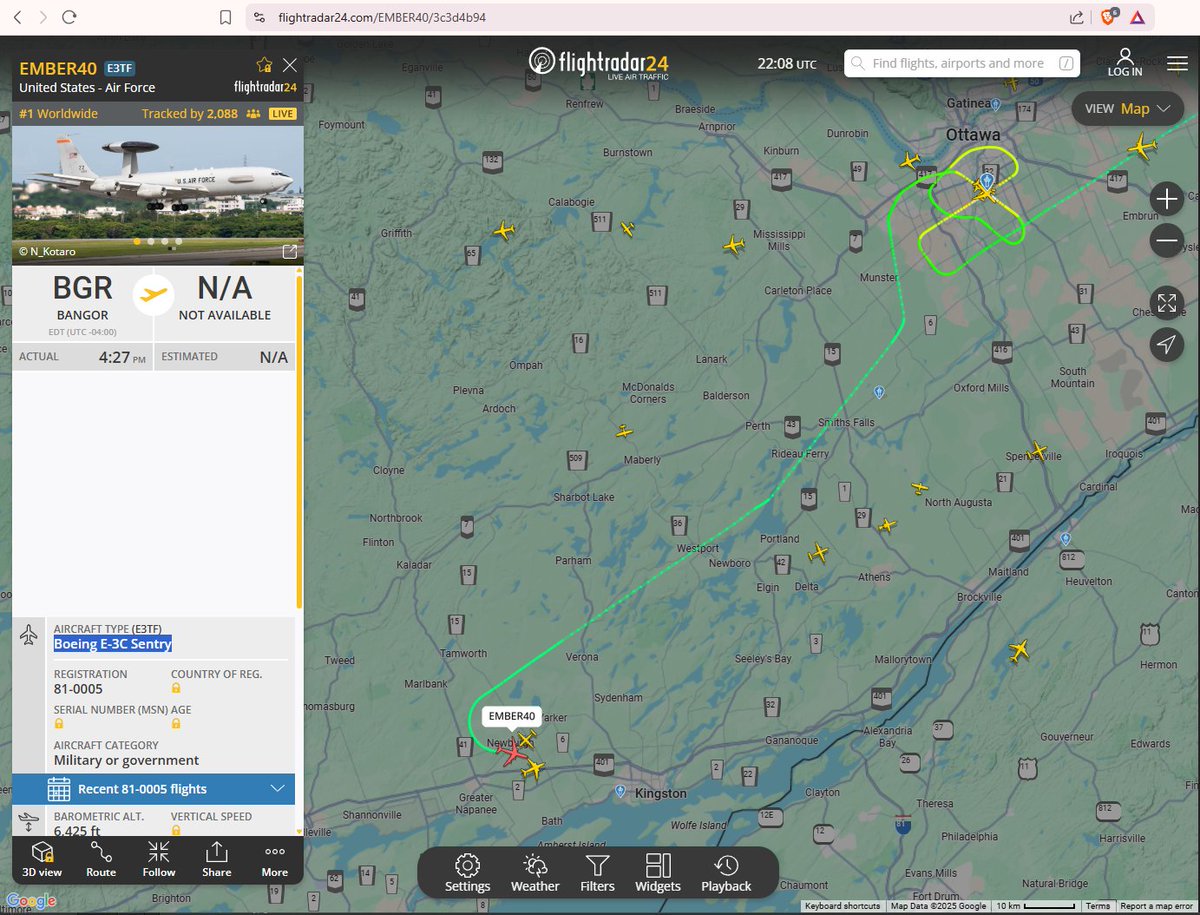Click the Boeing E-3C Sentry highlighted text
The width and height of the screenshot is (1200, 915).
pos(113,644)
